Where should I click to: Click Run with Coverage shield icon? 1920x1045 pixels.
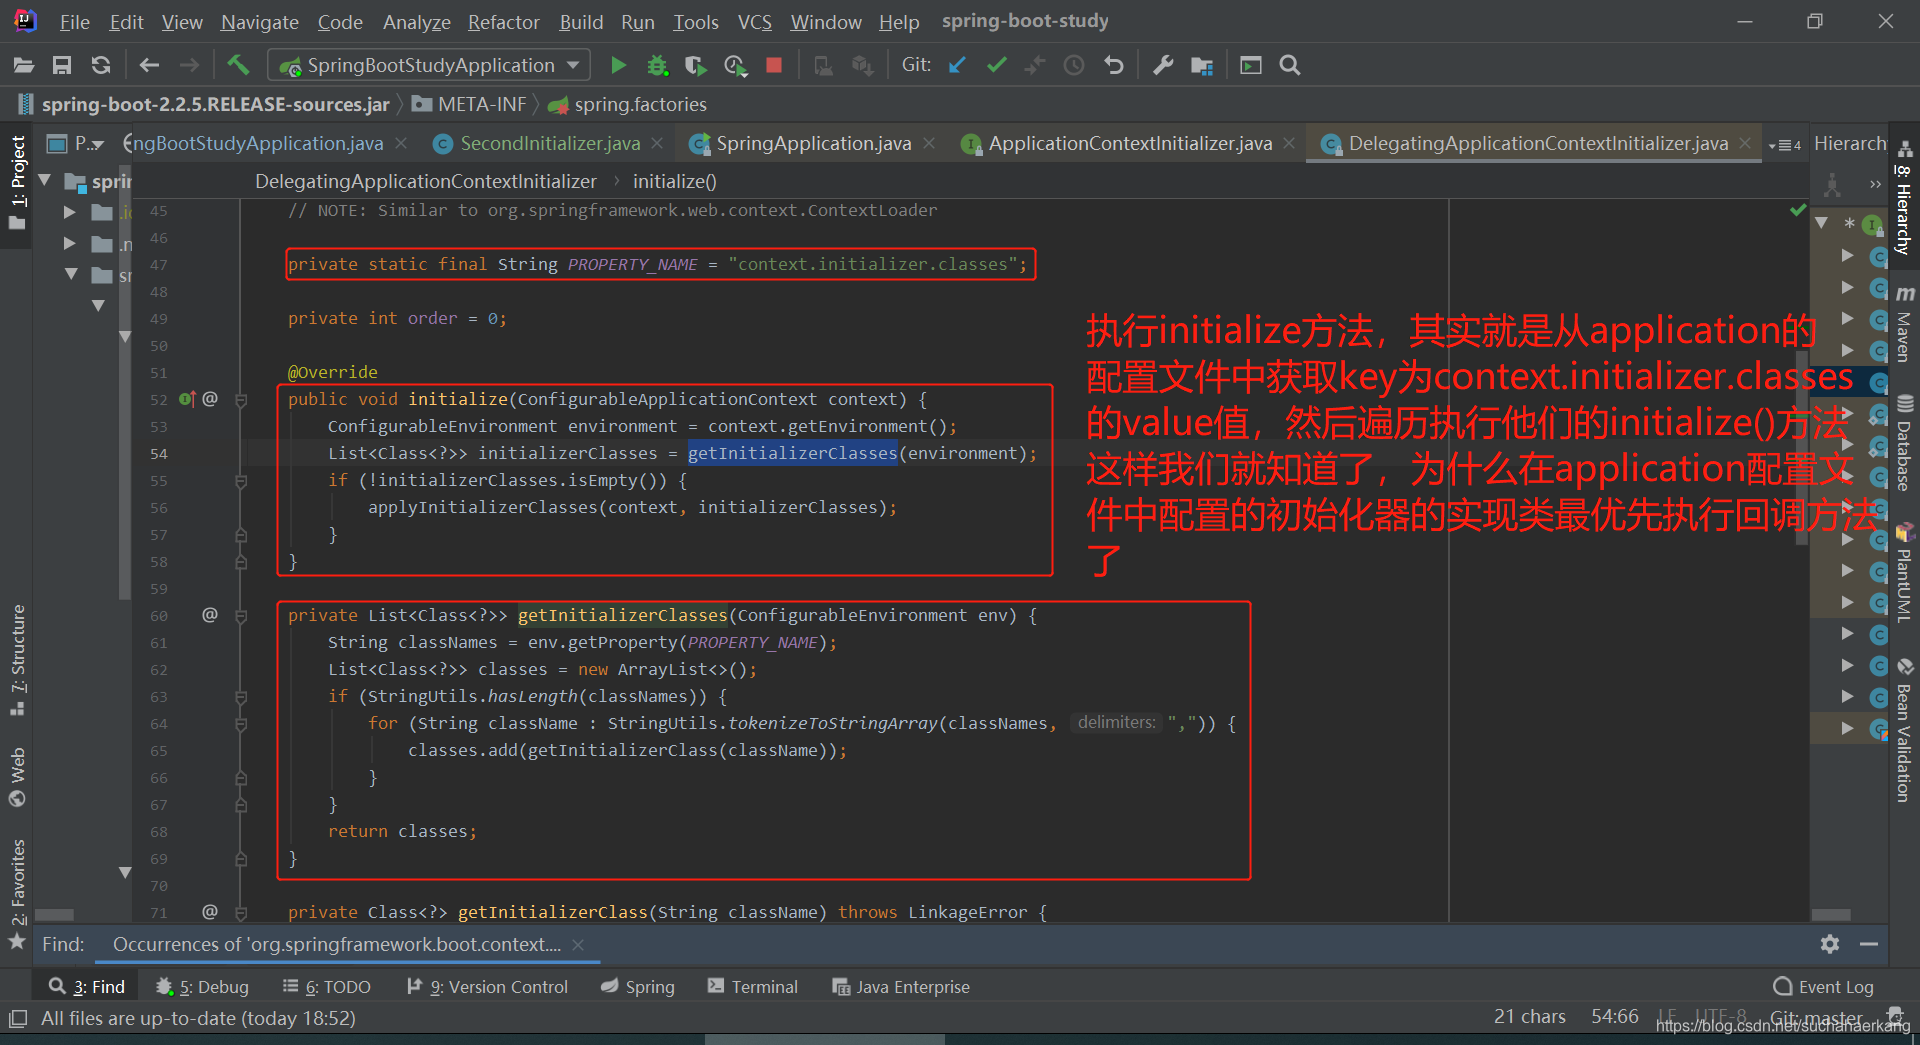[x=695, y=66]
